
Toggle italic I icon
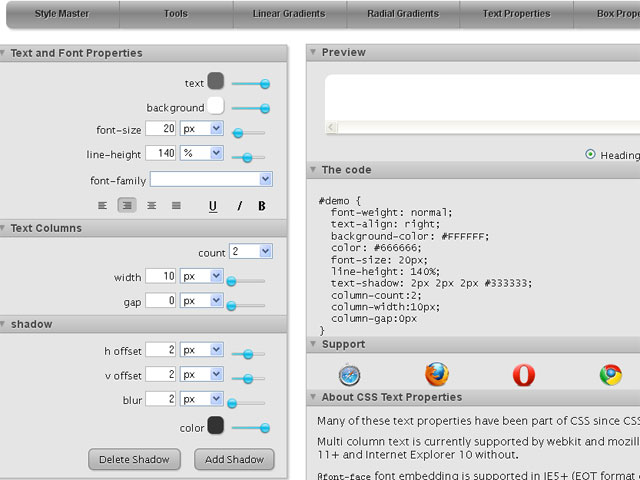coord(240,206)
